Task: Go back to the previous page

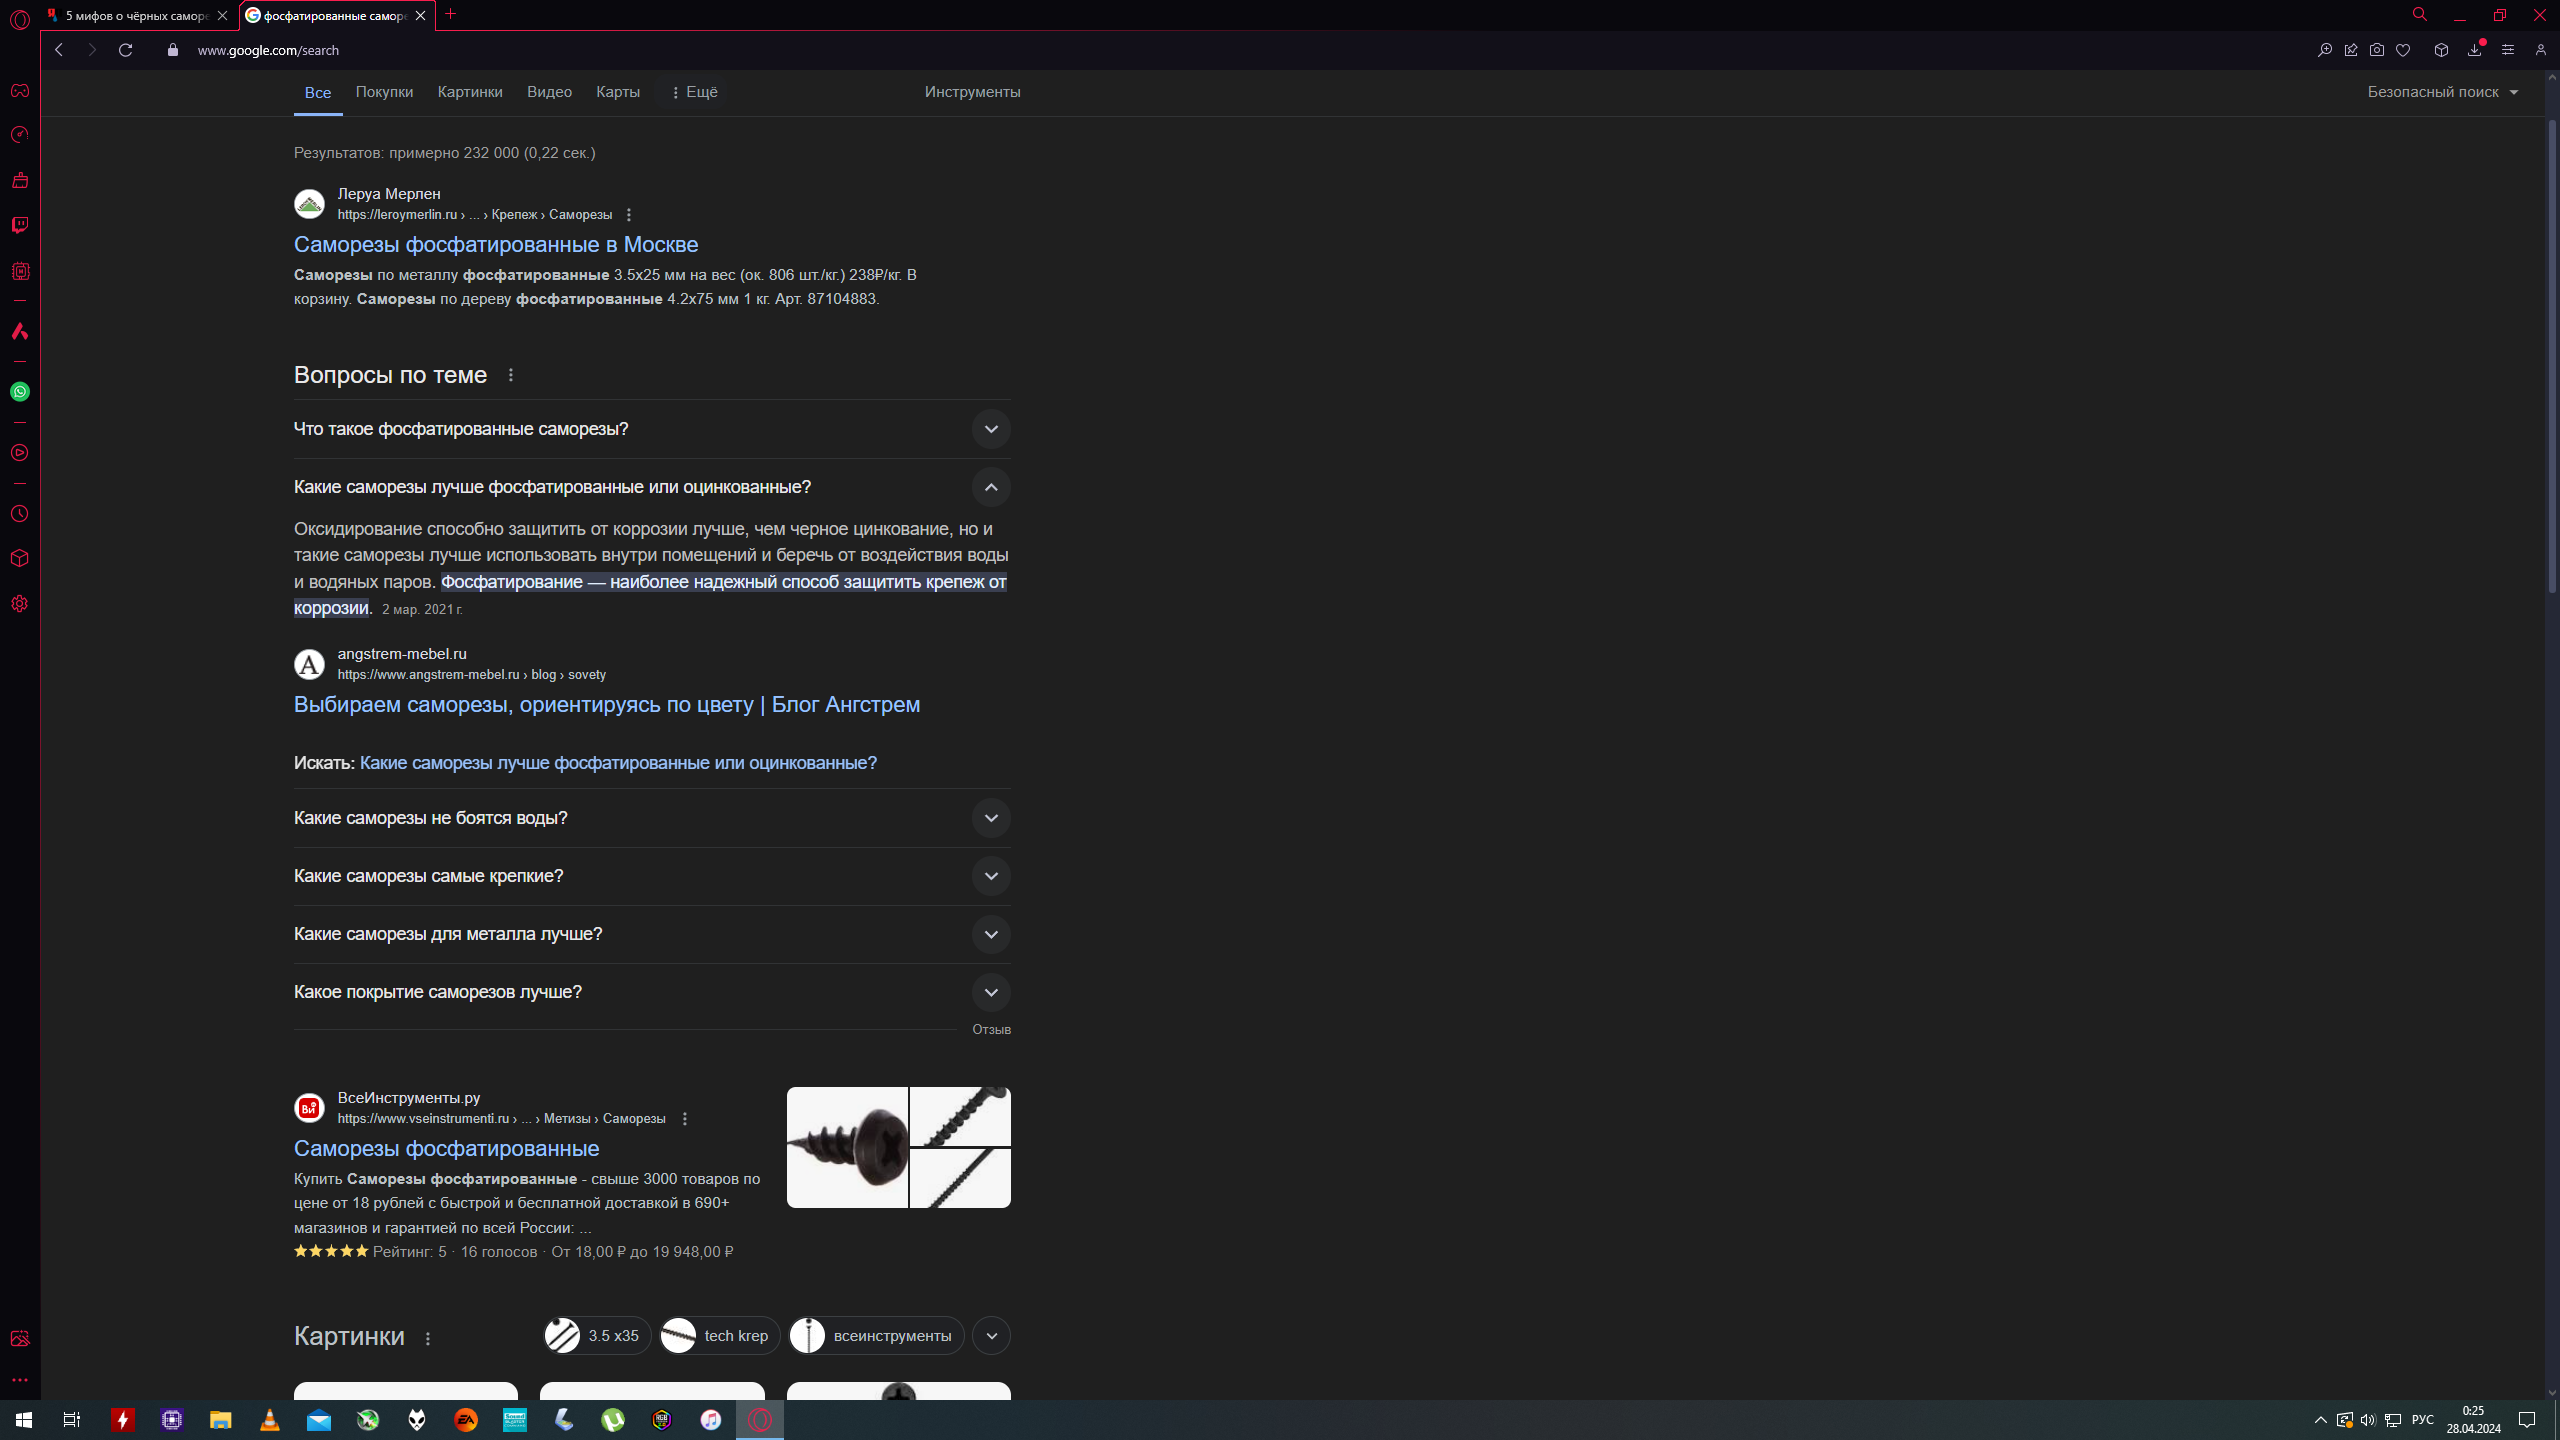Action: pos(59,50)
